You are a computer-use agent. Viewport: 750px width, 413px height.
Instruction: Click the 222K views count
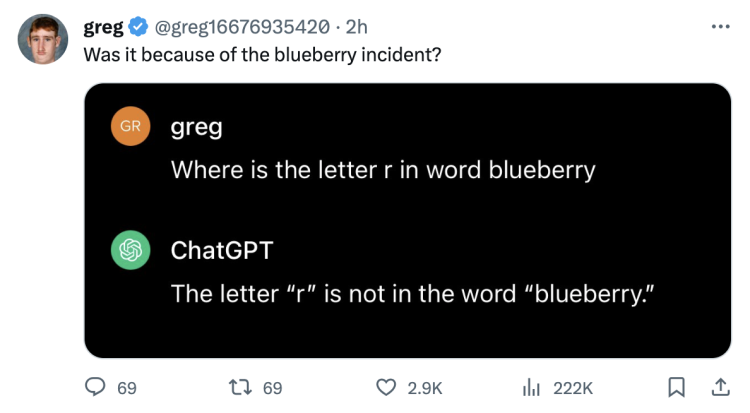(573, 388)
